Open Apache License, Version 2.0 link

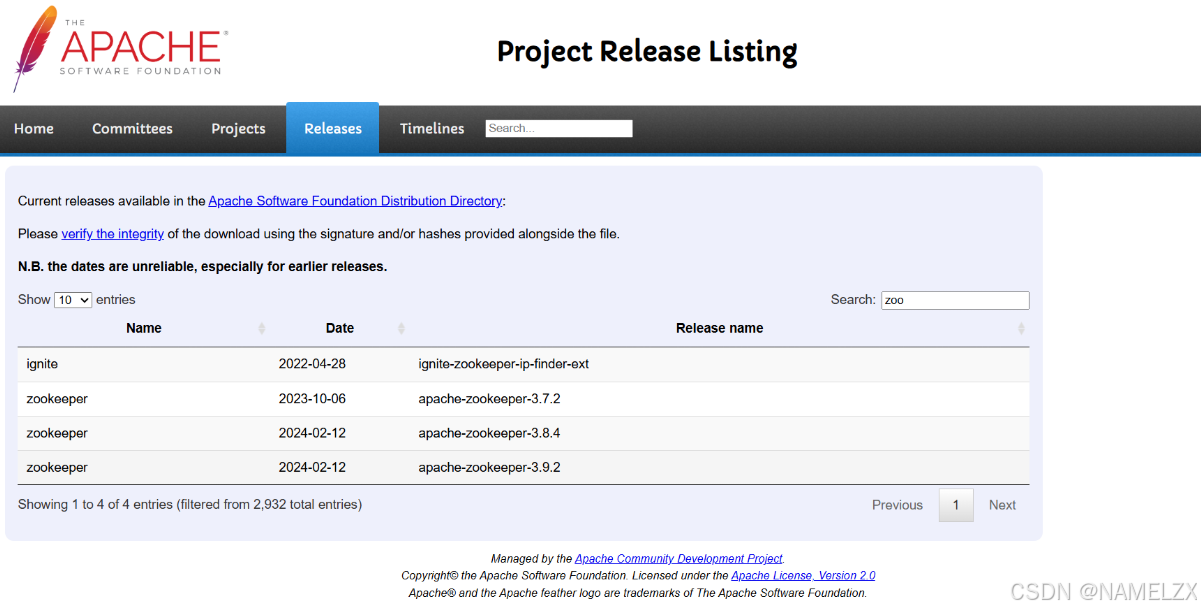tap(803, 576)
